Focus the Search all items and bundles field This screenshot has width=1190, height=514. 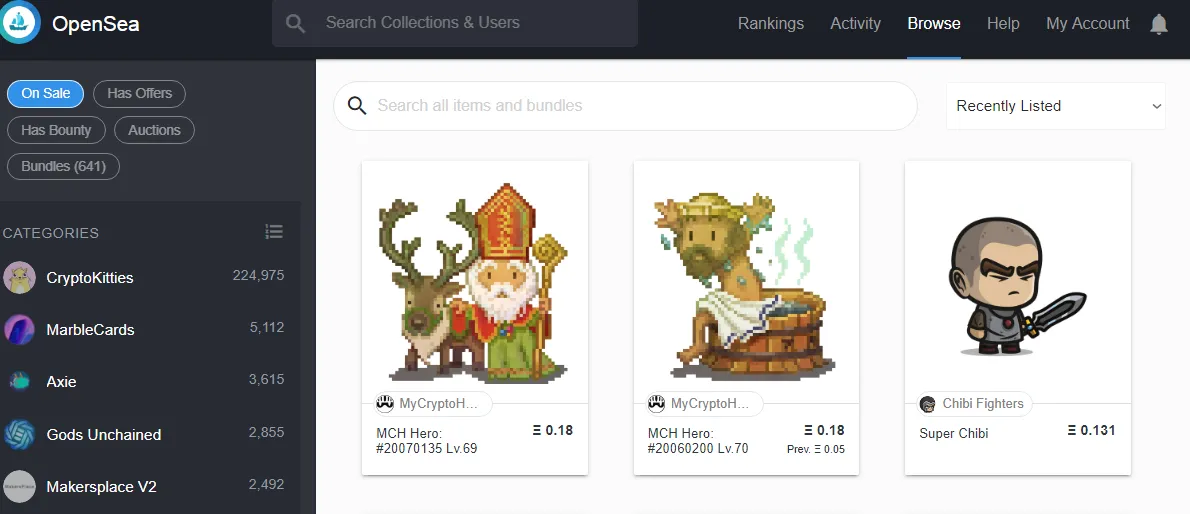(x=625, y=106)
